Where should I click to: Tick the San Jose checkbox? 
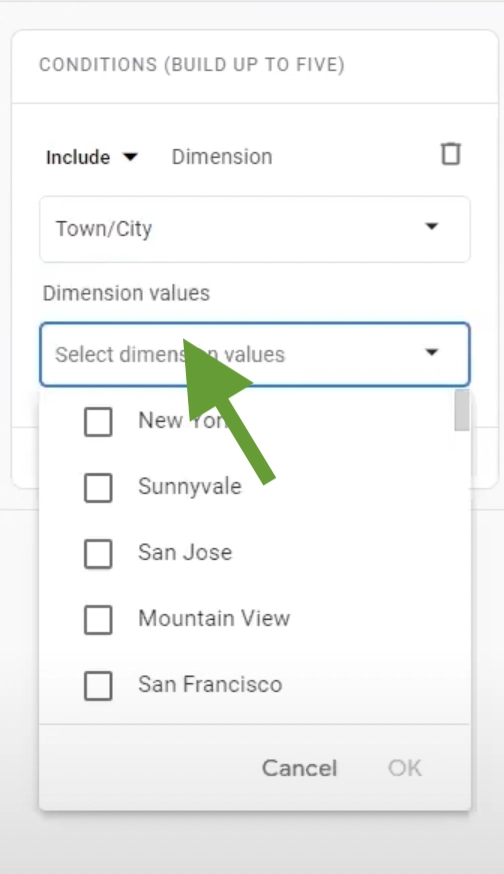point(98,553)
